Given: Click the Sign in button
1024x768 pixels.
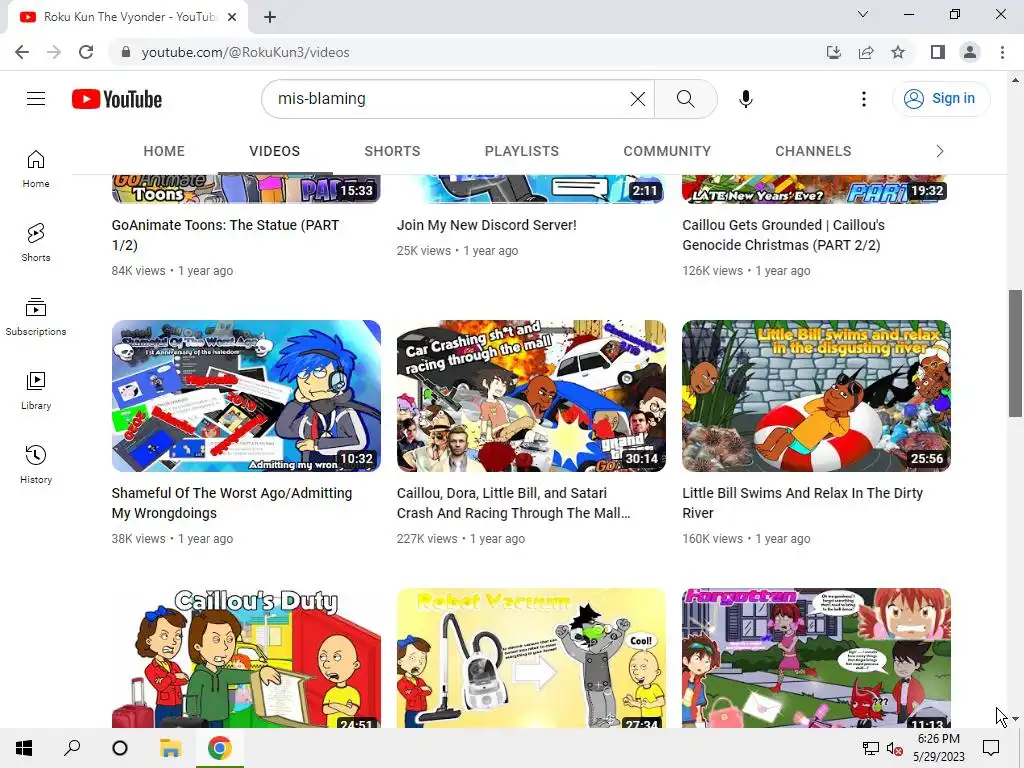Looking at the screenshot, I should [941, 99].
